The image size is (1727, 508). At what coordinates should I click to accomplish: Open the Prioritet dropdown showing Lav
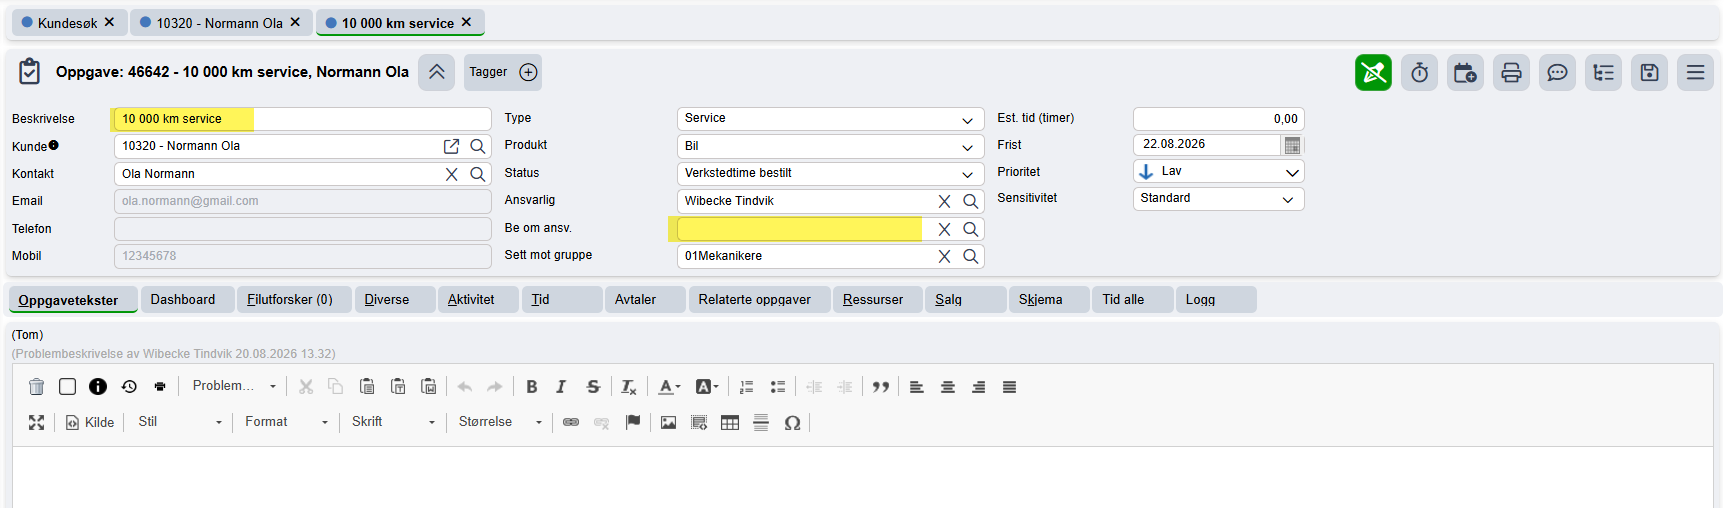[x=1219, y=172]
